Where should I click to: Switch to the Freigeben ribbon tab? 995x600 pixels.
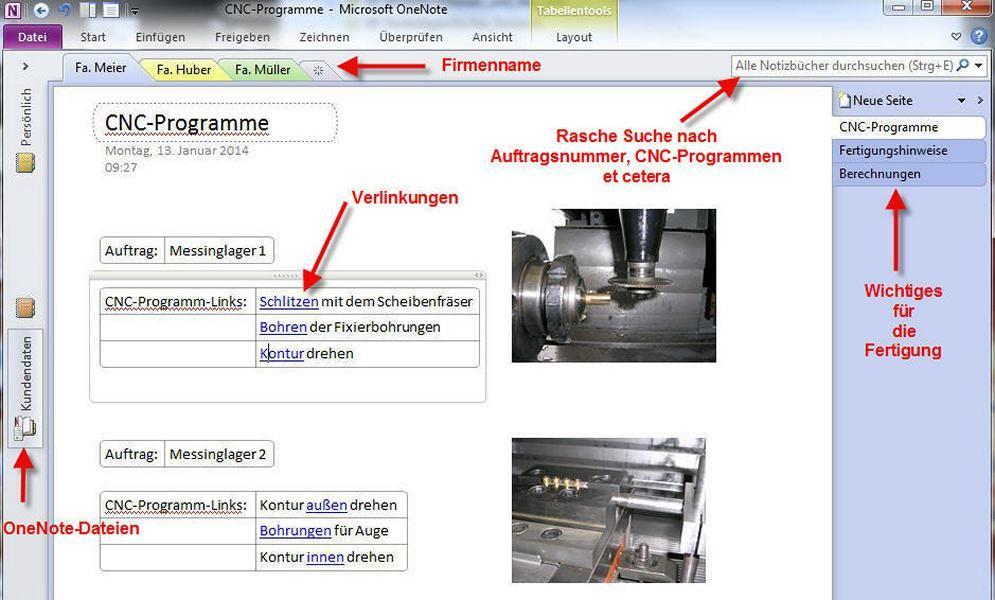242,37
